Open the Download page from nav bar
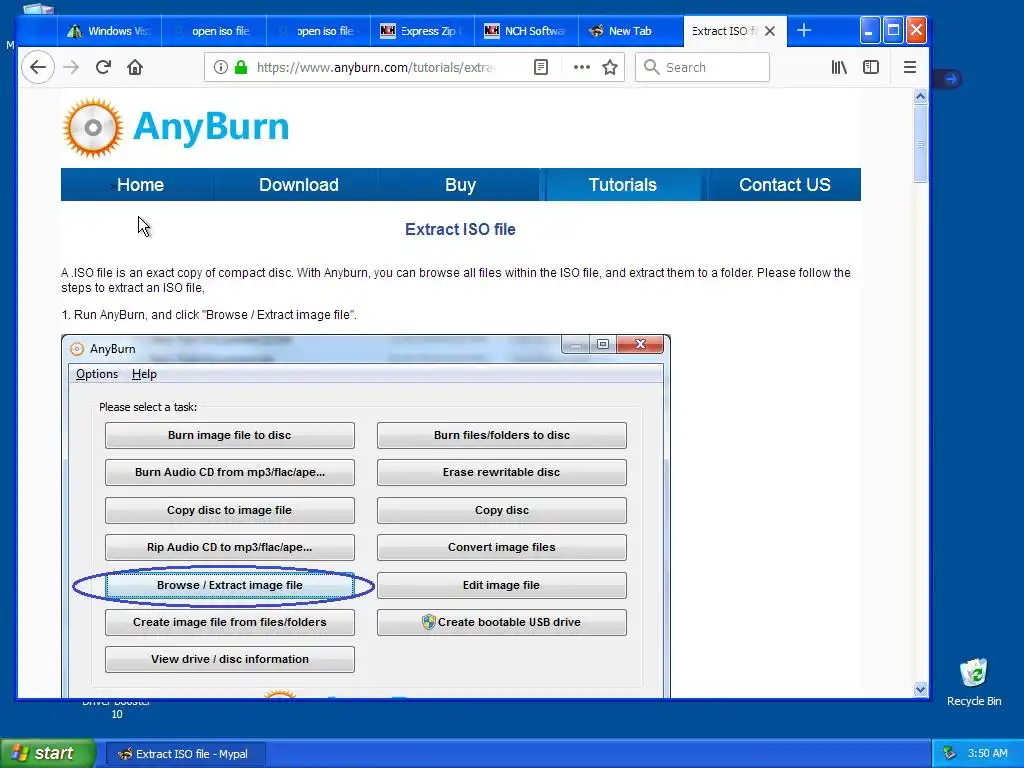The width and height of the screenshot is (1024, 768). (298, 185)
